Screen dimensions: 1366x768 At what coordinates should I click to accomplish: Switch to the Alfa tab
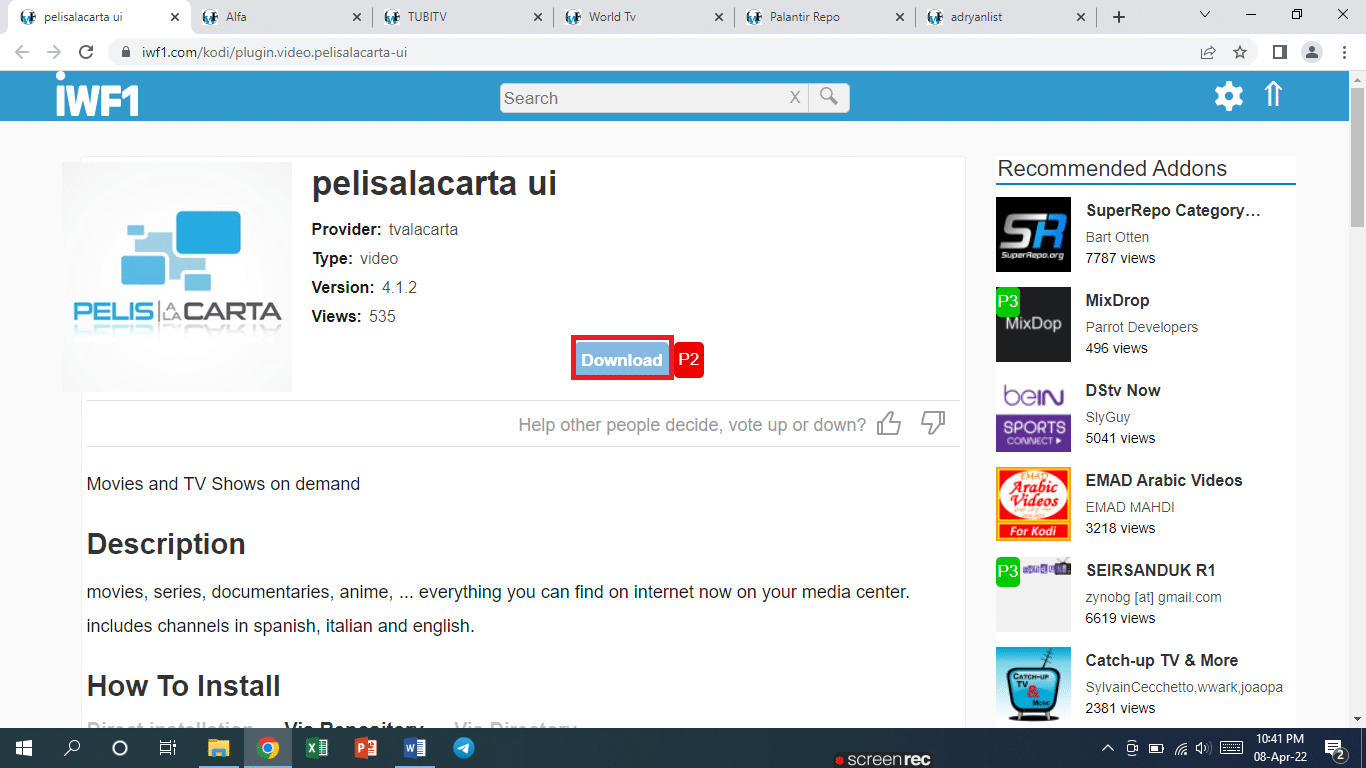(x=279, y=17)
